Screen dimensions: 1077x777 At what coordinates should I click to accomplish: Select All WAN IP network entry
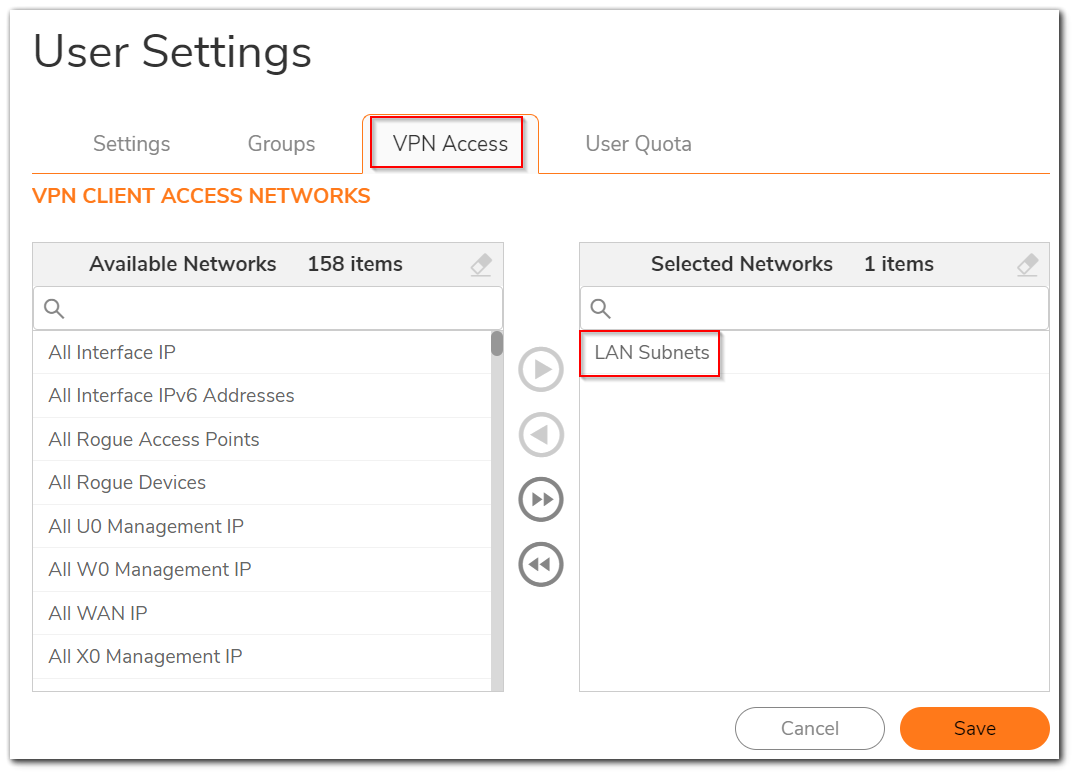pos(98,613)
